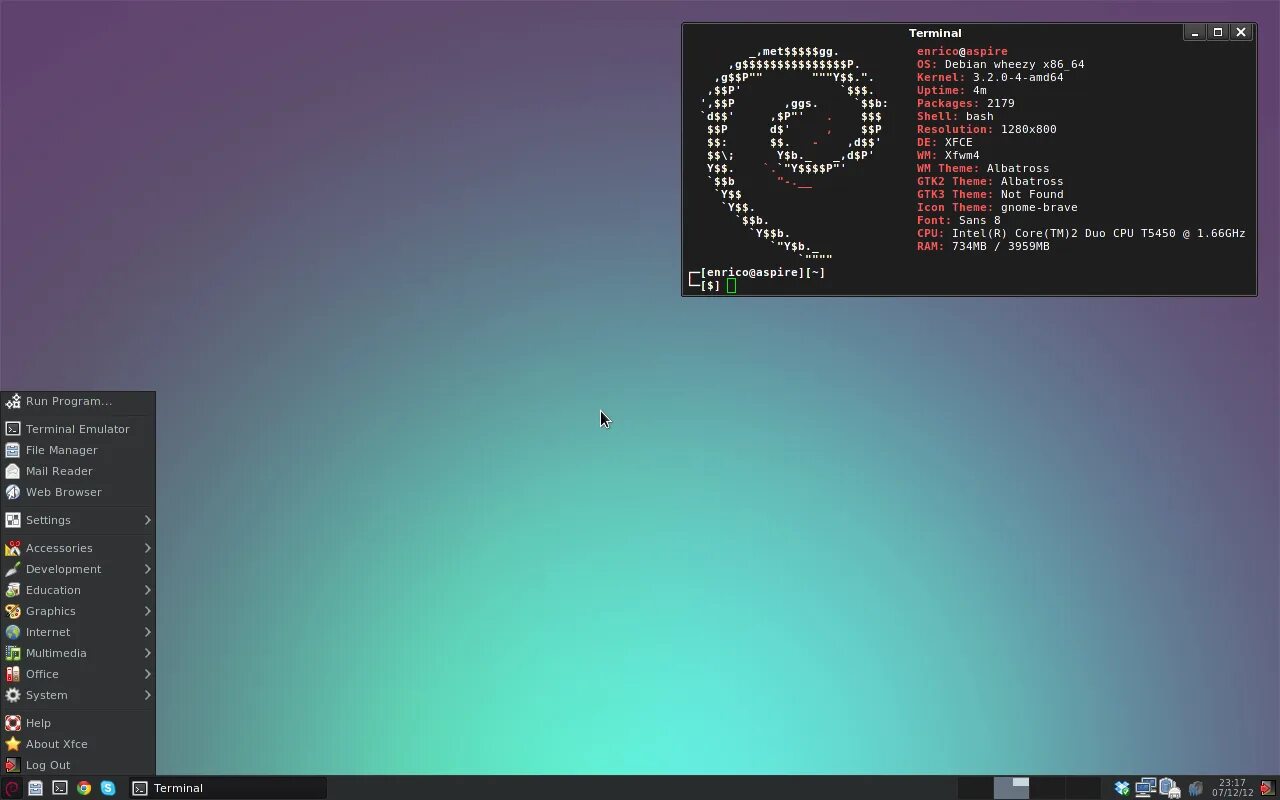
Task: Switch to the fourth workspace in pager
Action: click(x=1083, y=788)
